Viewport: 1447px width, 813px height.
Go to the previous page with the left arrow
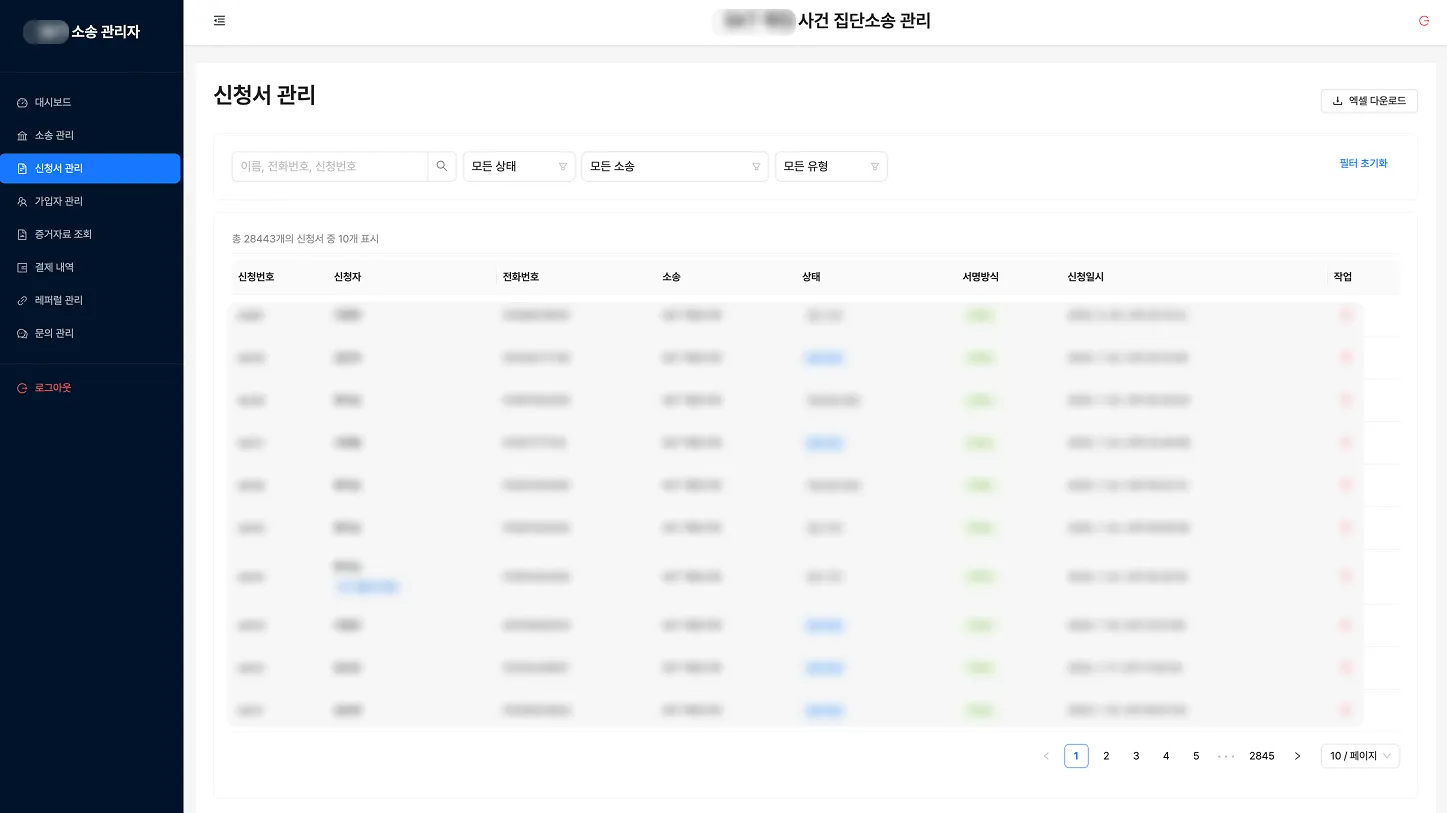(1046, 756)
